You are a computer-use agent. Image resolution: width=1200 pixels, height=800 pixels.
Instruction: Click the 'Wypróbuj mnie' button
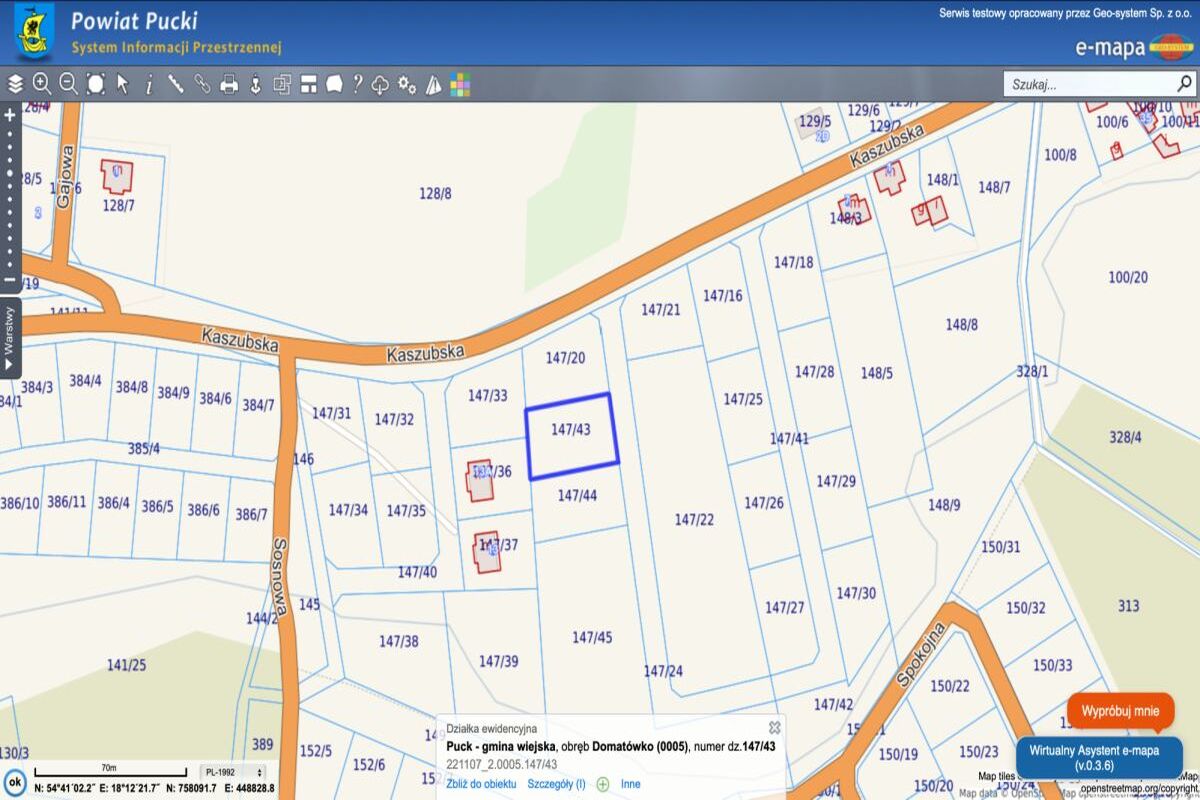tap(1119, 711)
